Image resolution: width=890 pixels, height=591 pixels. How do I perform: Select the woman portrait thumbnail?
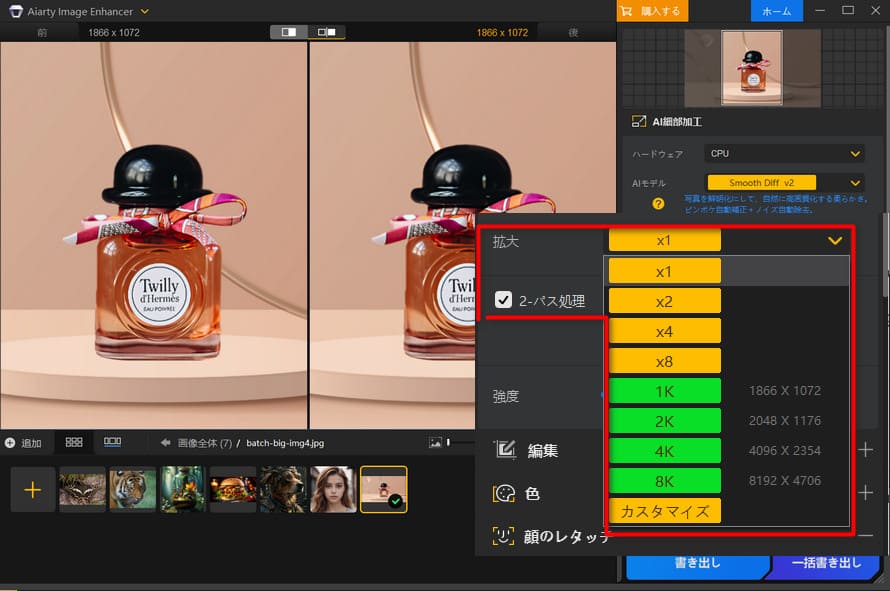click(x=333, y=489)
